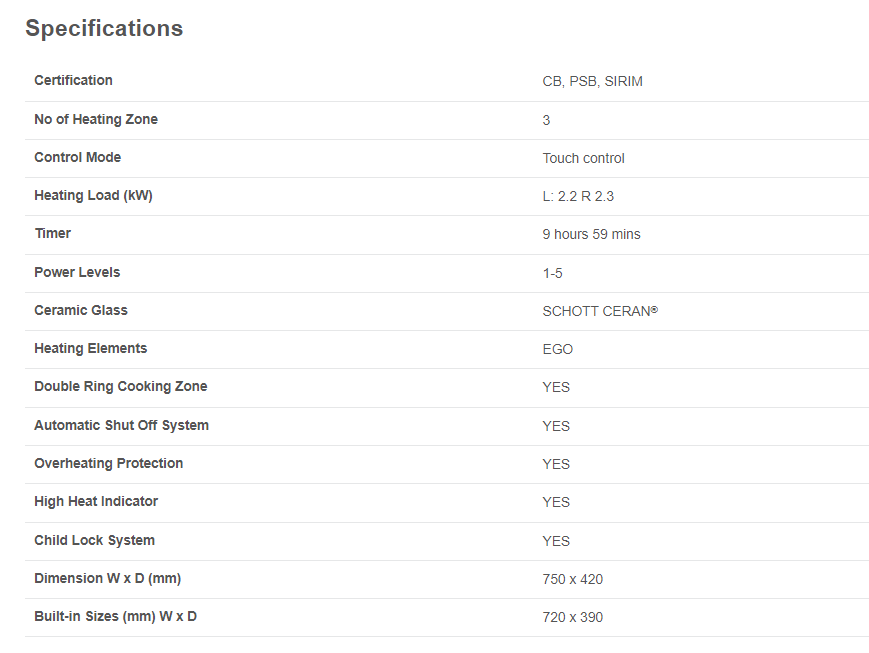Select the L: 2.2 R 2.3 value
This screenshot has width=869, height=653.
coord(578,196)
